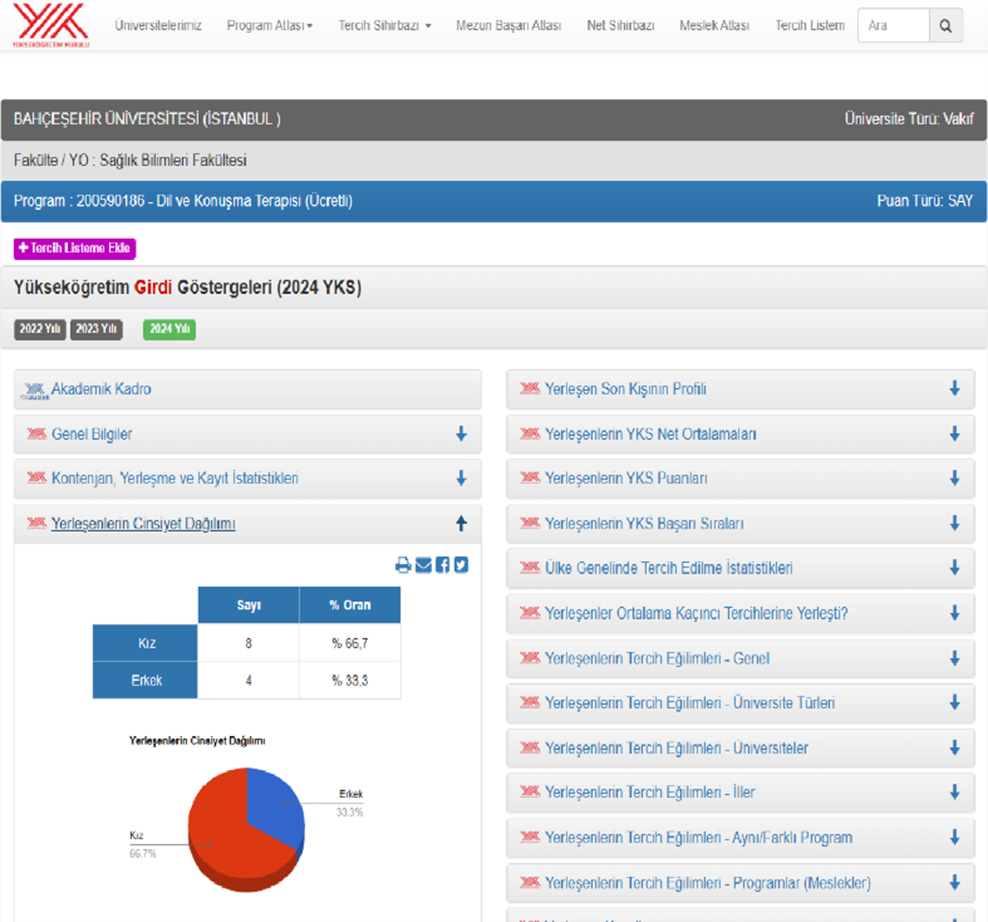Click the Tercih Listeme Ekle button
Viewport: 988px width, 922px height.
click(x=75, y=249)
